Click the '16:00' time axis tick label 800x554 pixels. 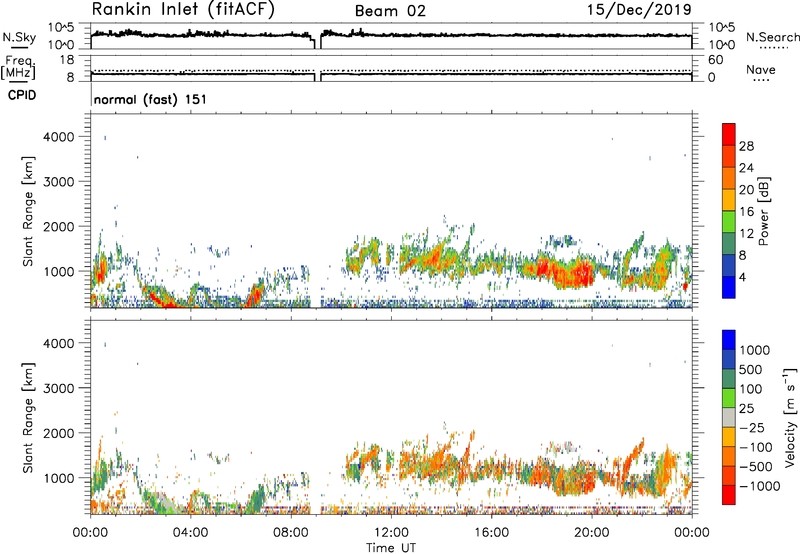click(x=491, y=533)
